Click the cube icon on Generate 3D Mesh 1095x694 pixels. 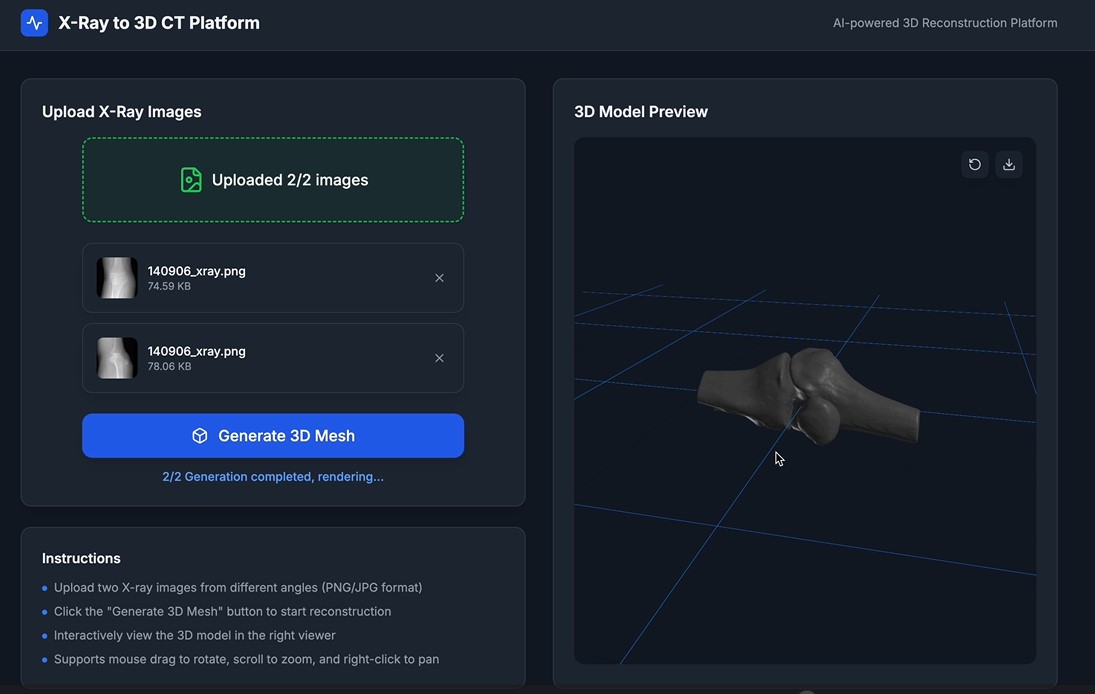(200, 435)
